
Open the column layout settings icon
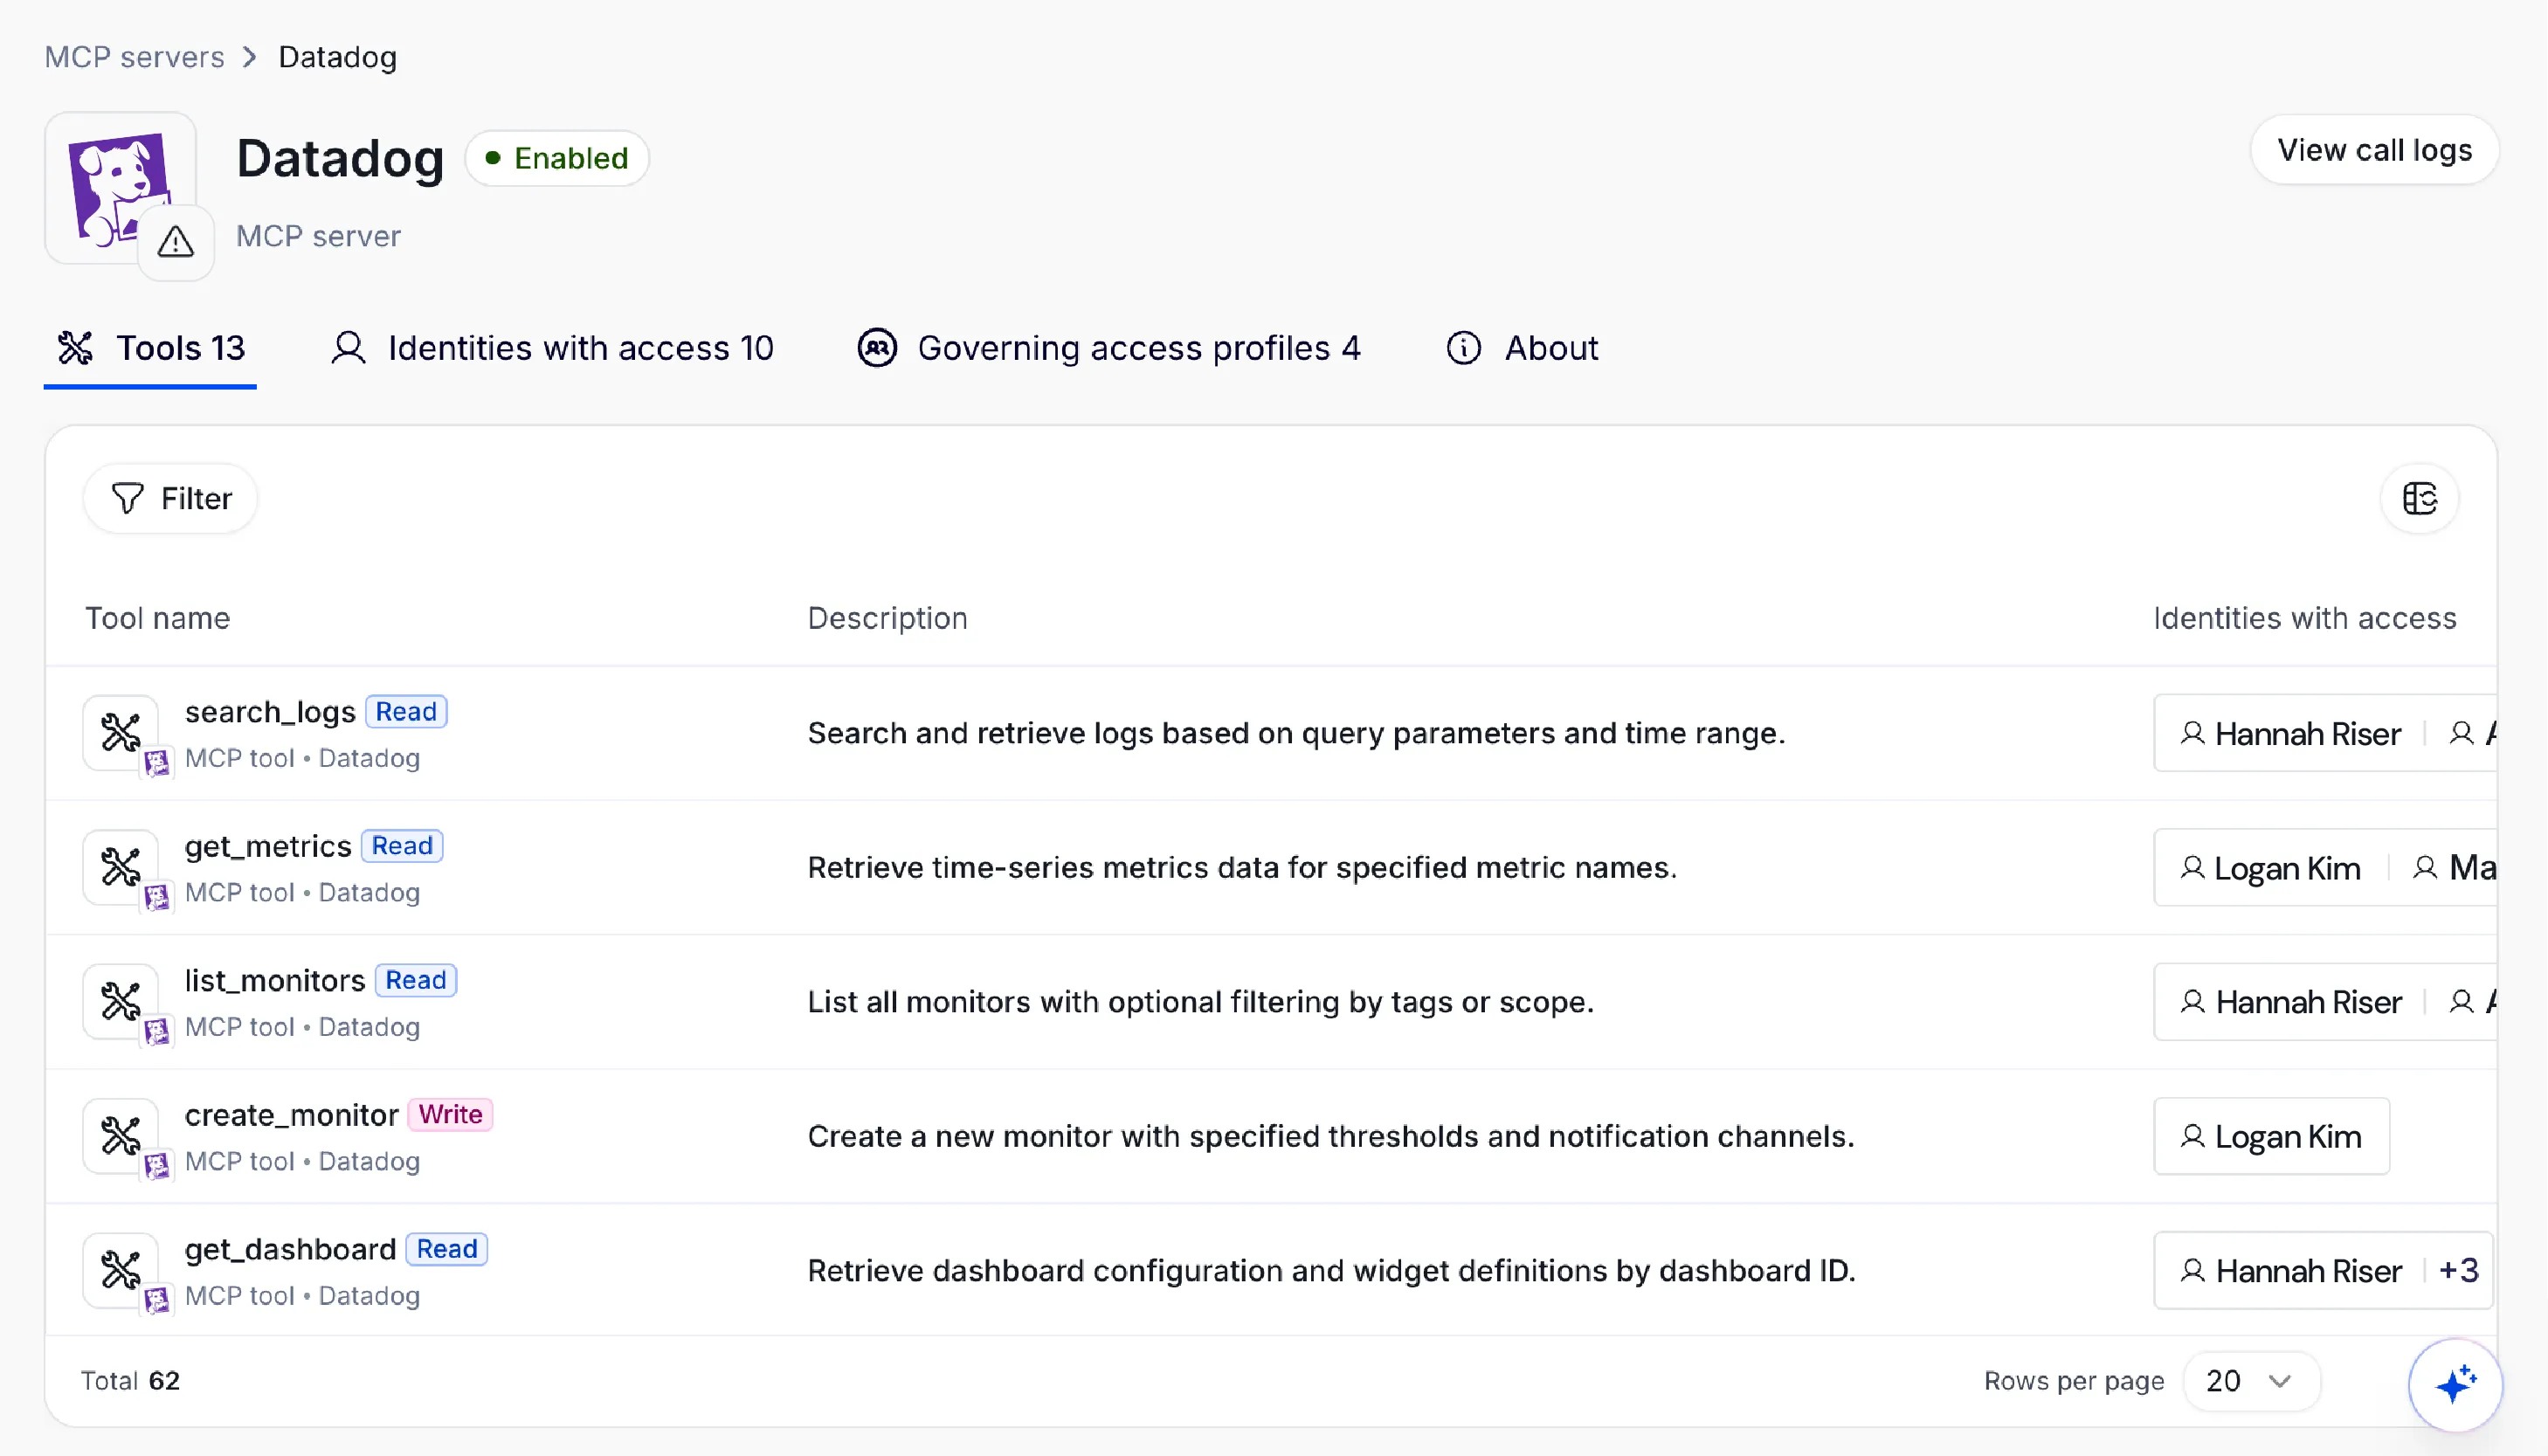pyautogui.click(x=2420, y=498)
